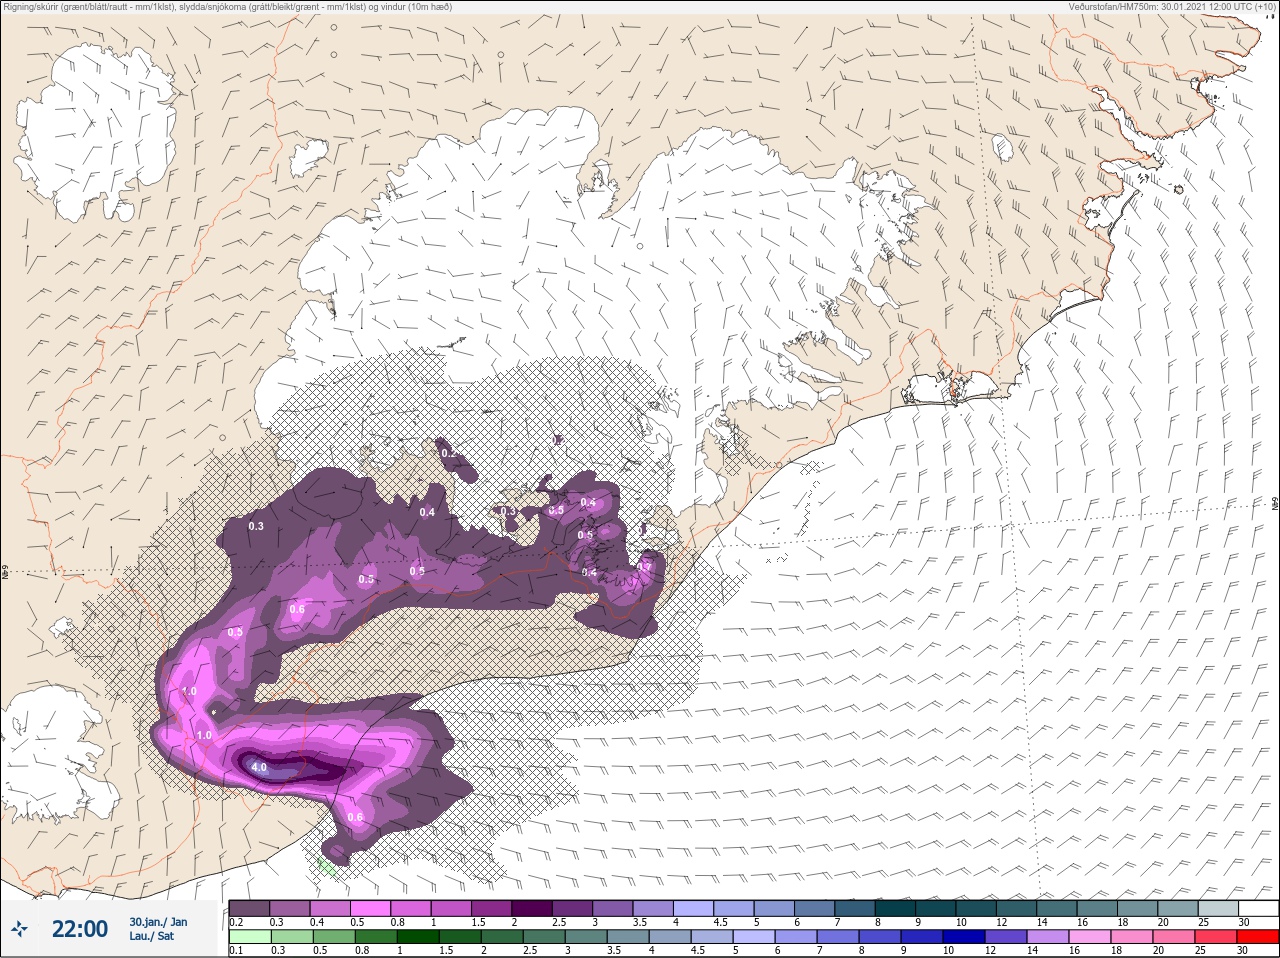This screenshot has width=1280, height=958.
Task: Select the 22:00 forecast time label
Action: click(80, 929)
